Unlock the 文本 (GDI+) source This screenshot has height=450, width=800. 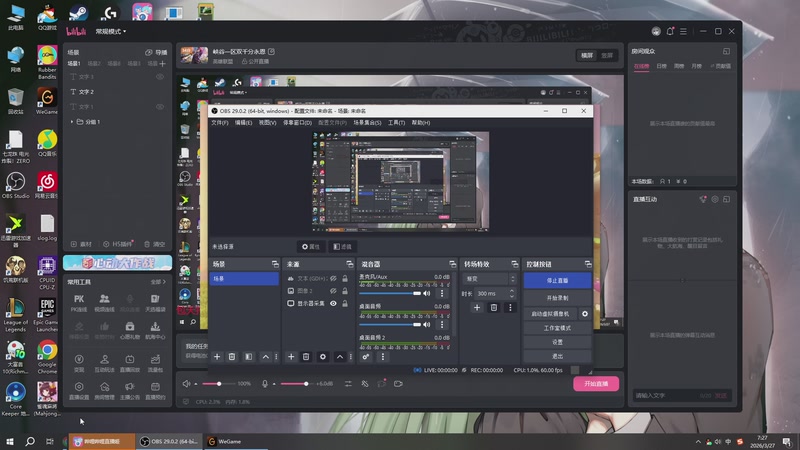pos(345,279)
